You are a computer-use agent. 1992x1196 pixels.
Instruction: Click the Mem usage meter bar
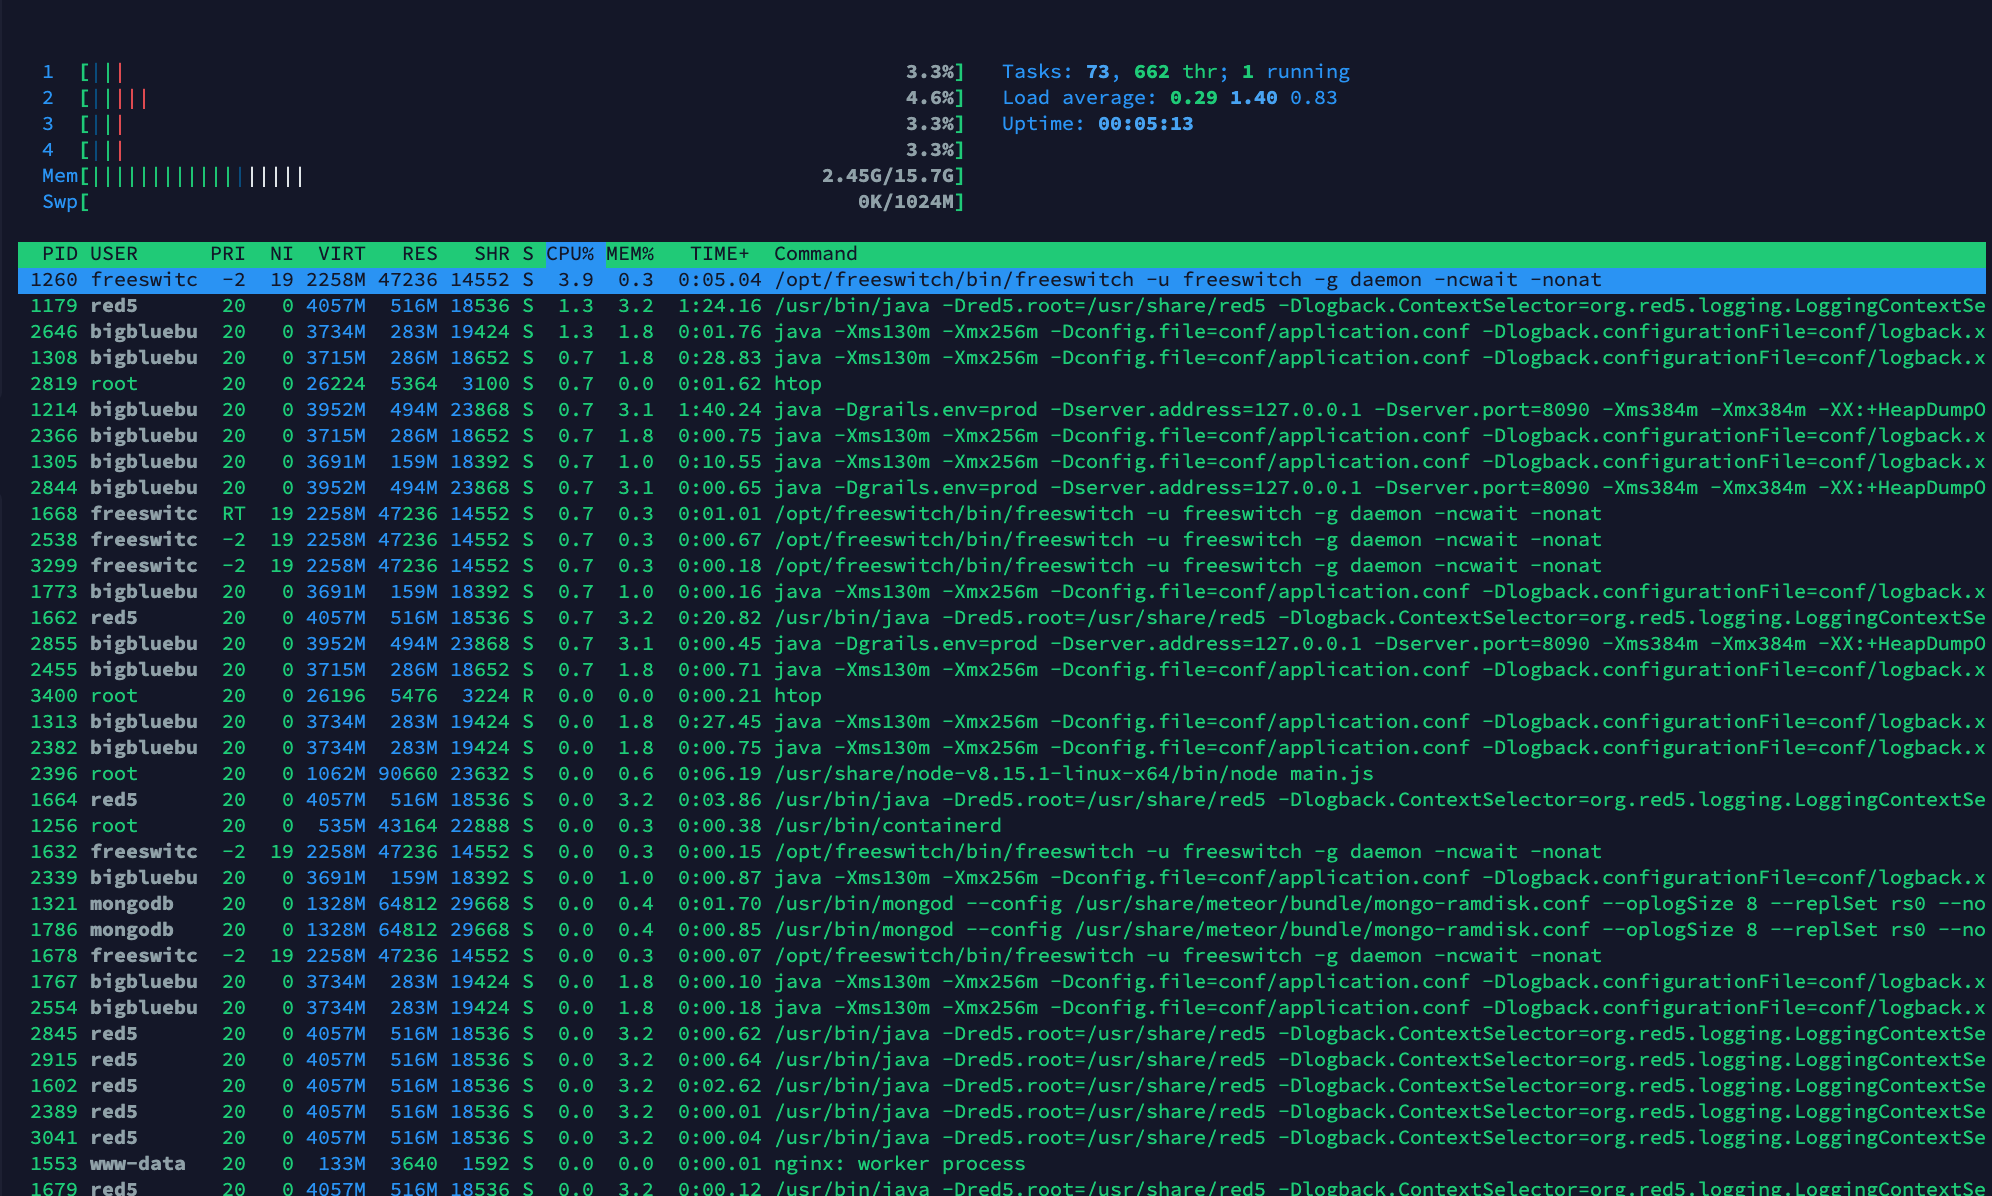point(503,176)
